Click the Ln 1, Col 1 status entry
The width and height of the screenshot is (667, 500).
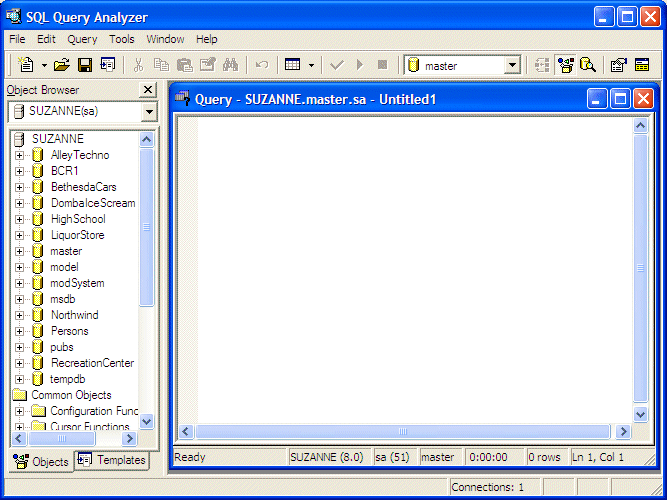(x=597, y=457)
